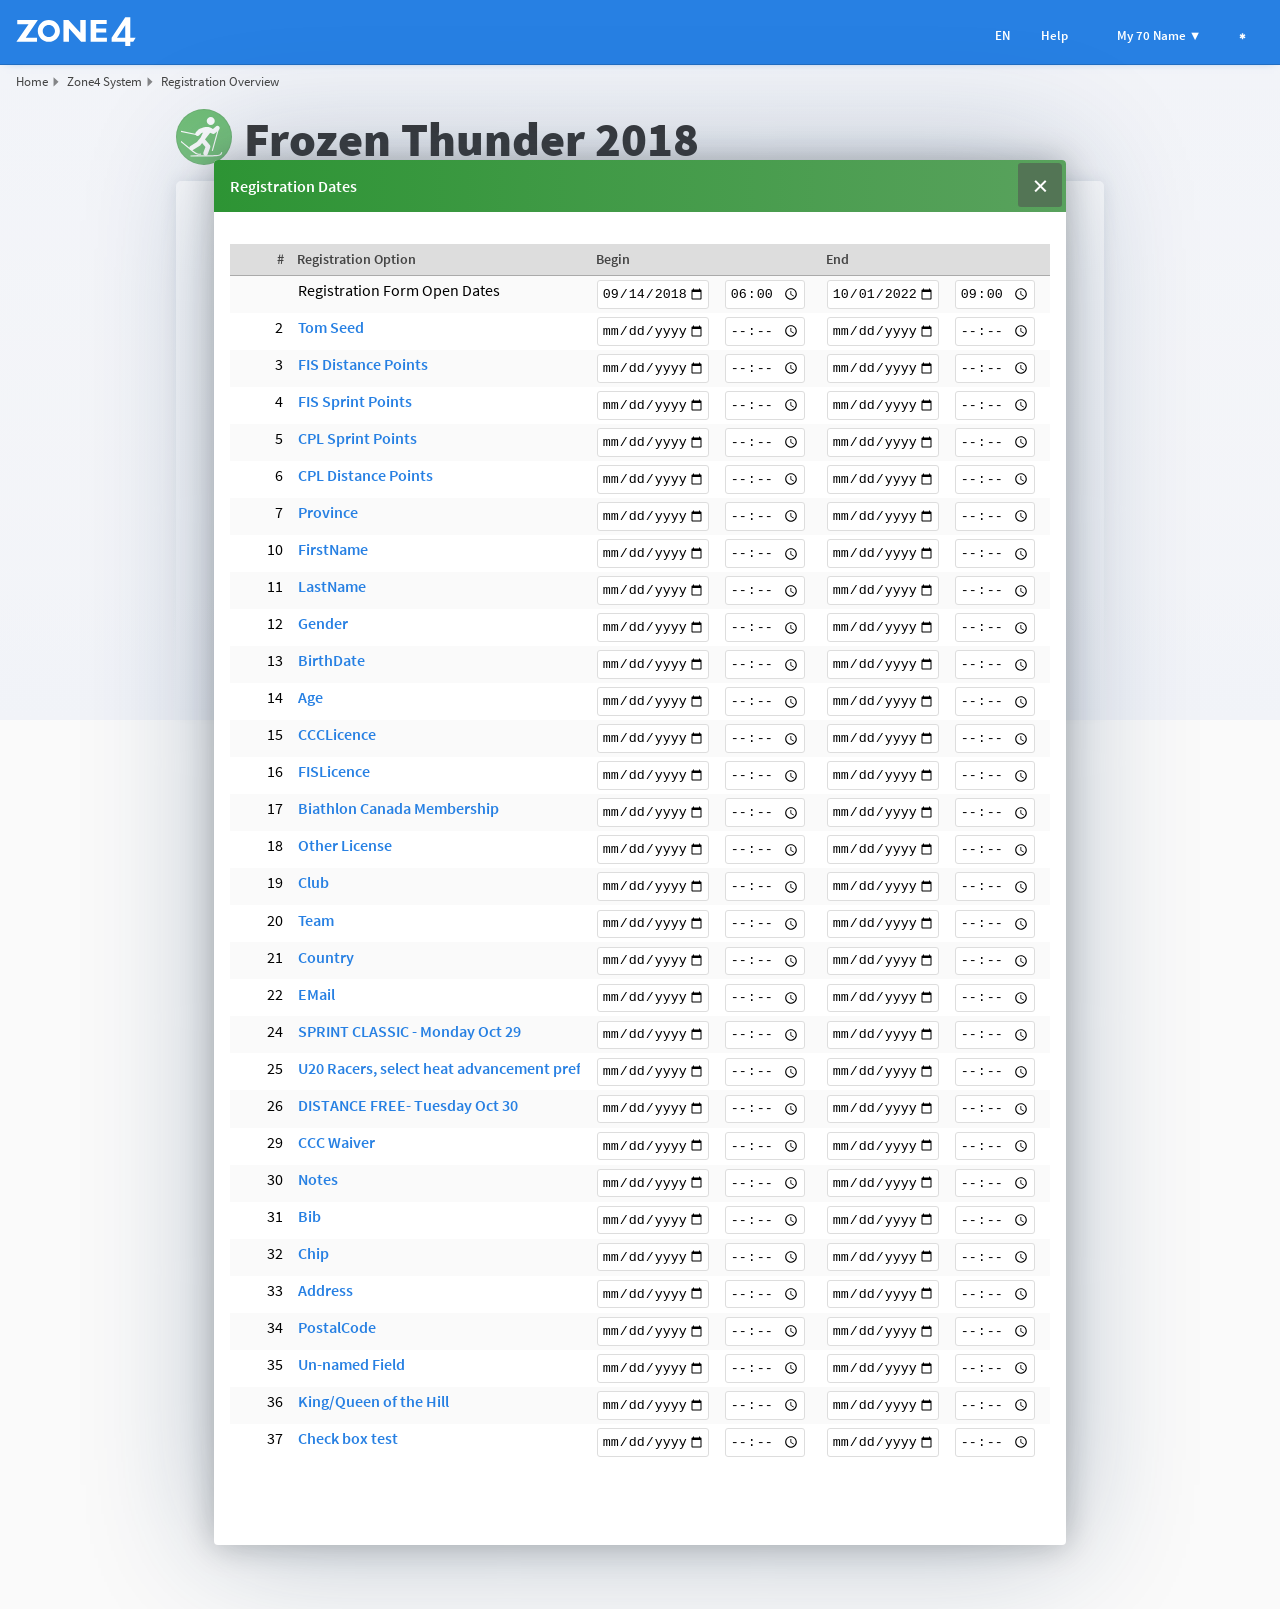1280x1609 pixels.
Task: Click the Zone4 logo
Action: tap(76, 32)
